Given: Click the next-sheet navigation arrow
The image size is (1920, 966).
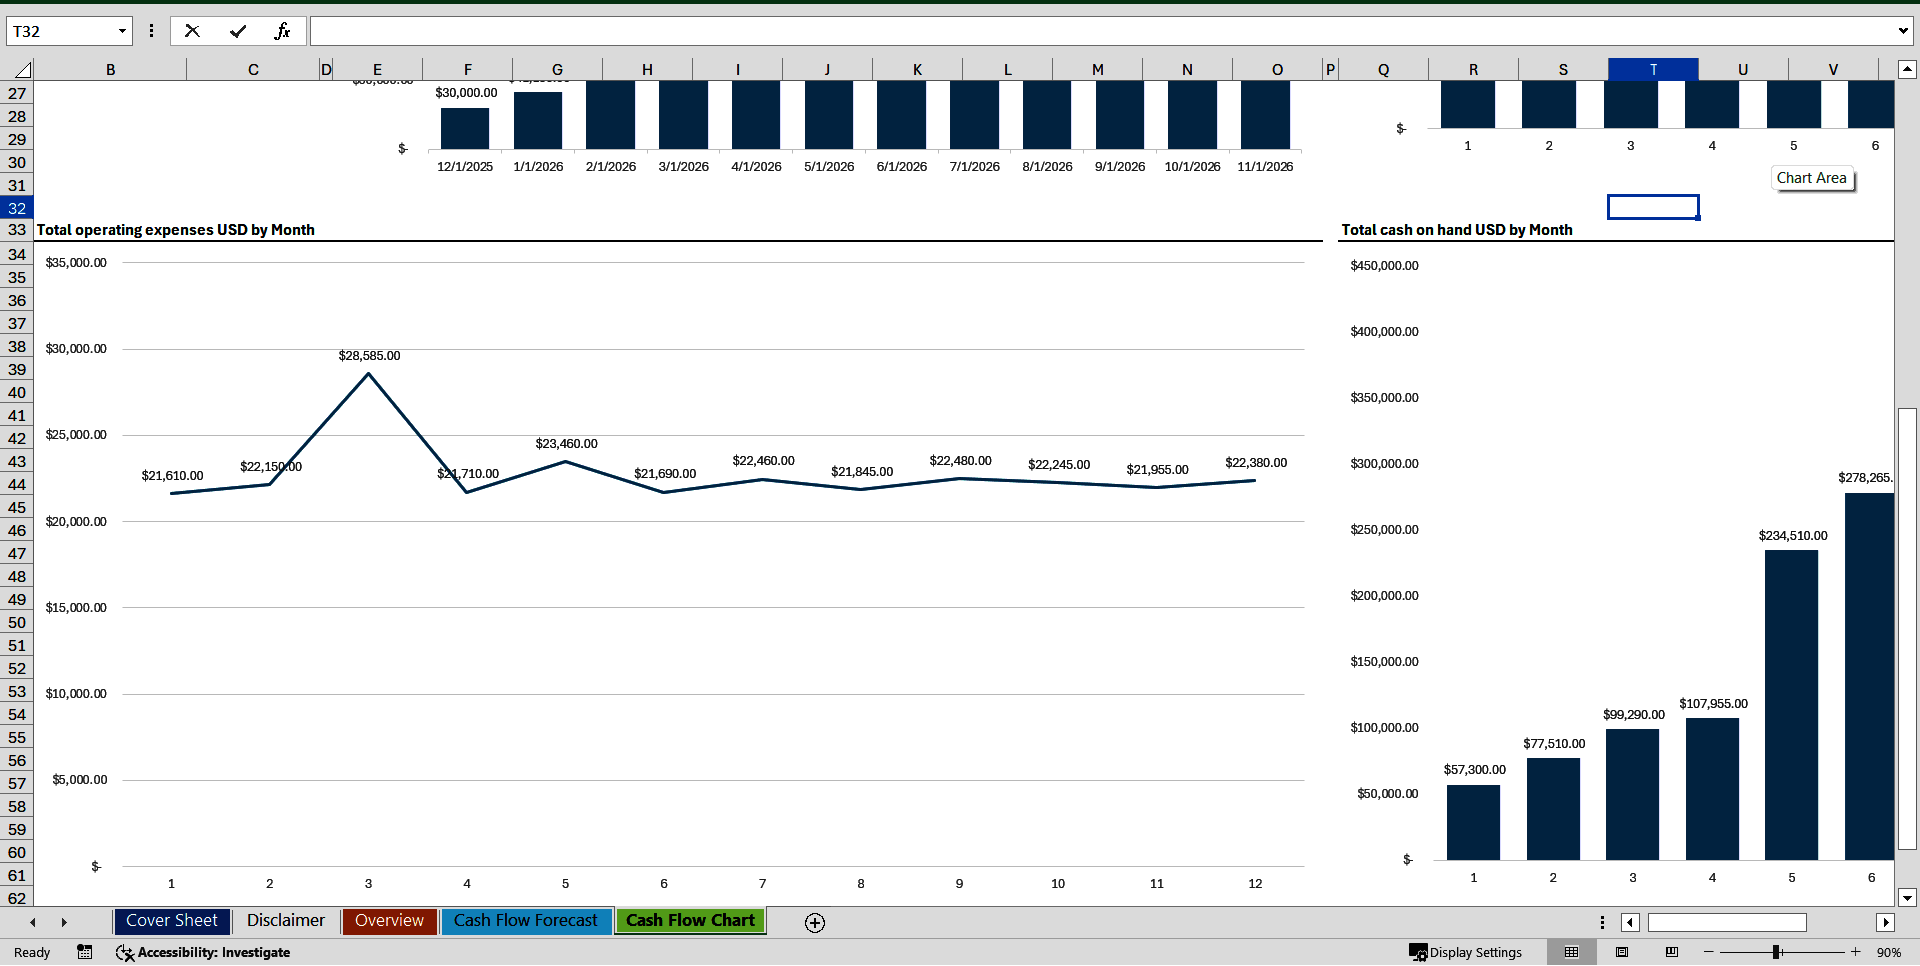Looking at the screenshot, I should (x=64, y=922).
